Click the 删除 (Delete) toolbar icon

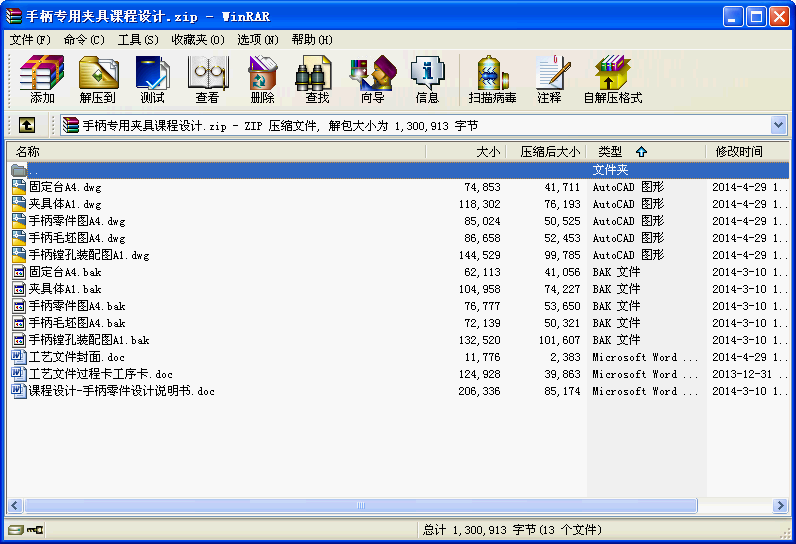point(262,79)
